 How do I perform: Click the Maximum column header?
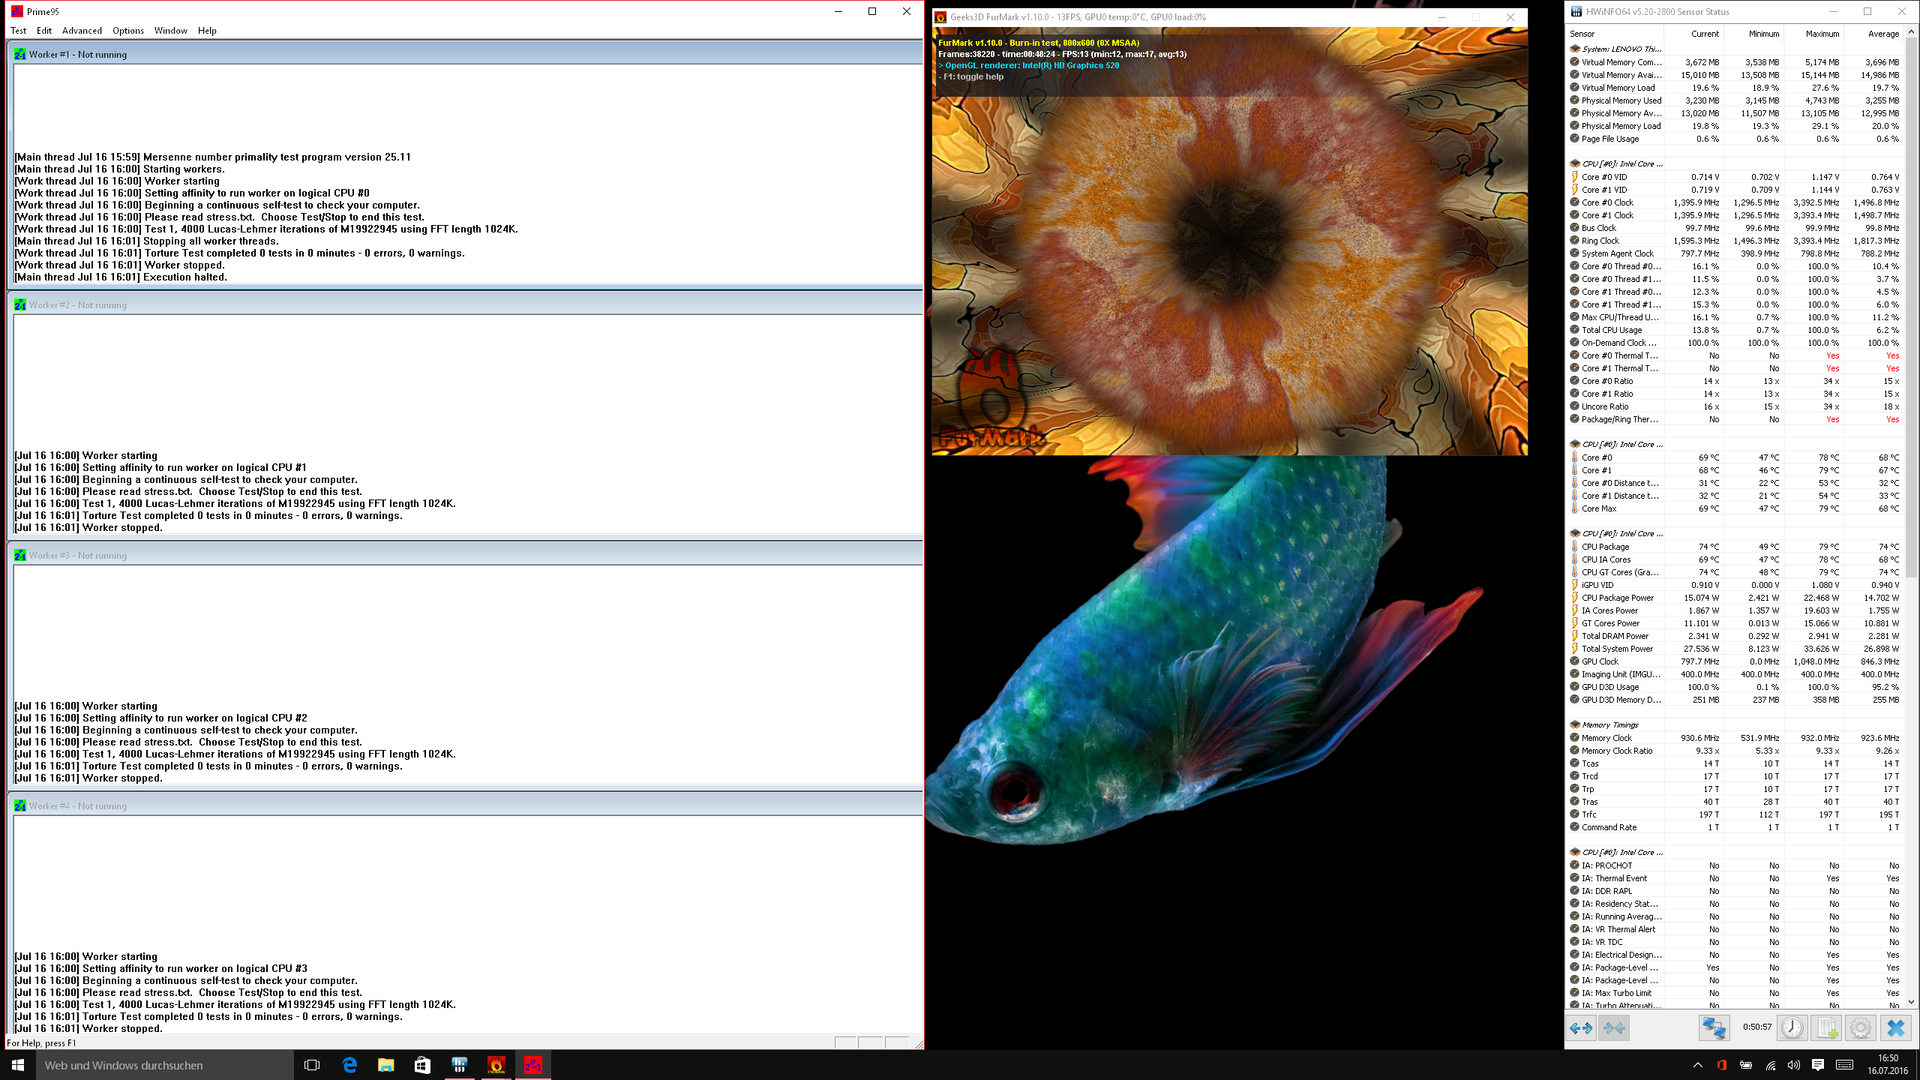coord(1822,34)
